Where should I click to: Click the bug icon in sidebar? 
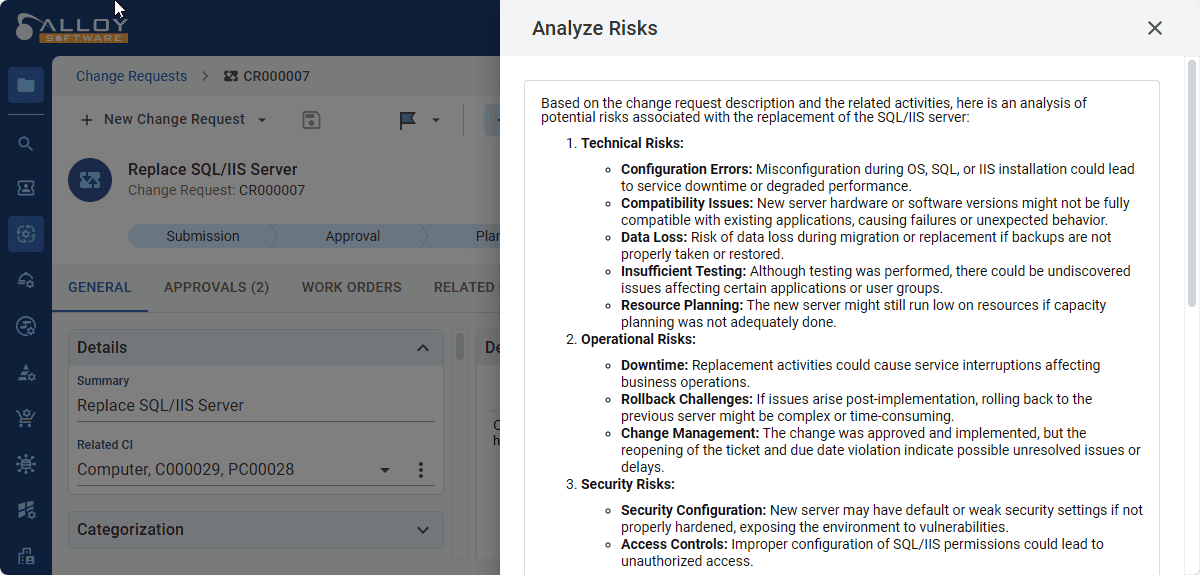tap(26, 464)
